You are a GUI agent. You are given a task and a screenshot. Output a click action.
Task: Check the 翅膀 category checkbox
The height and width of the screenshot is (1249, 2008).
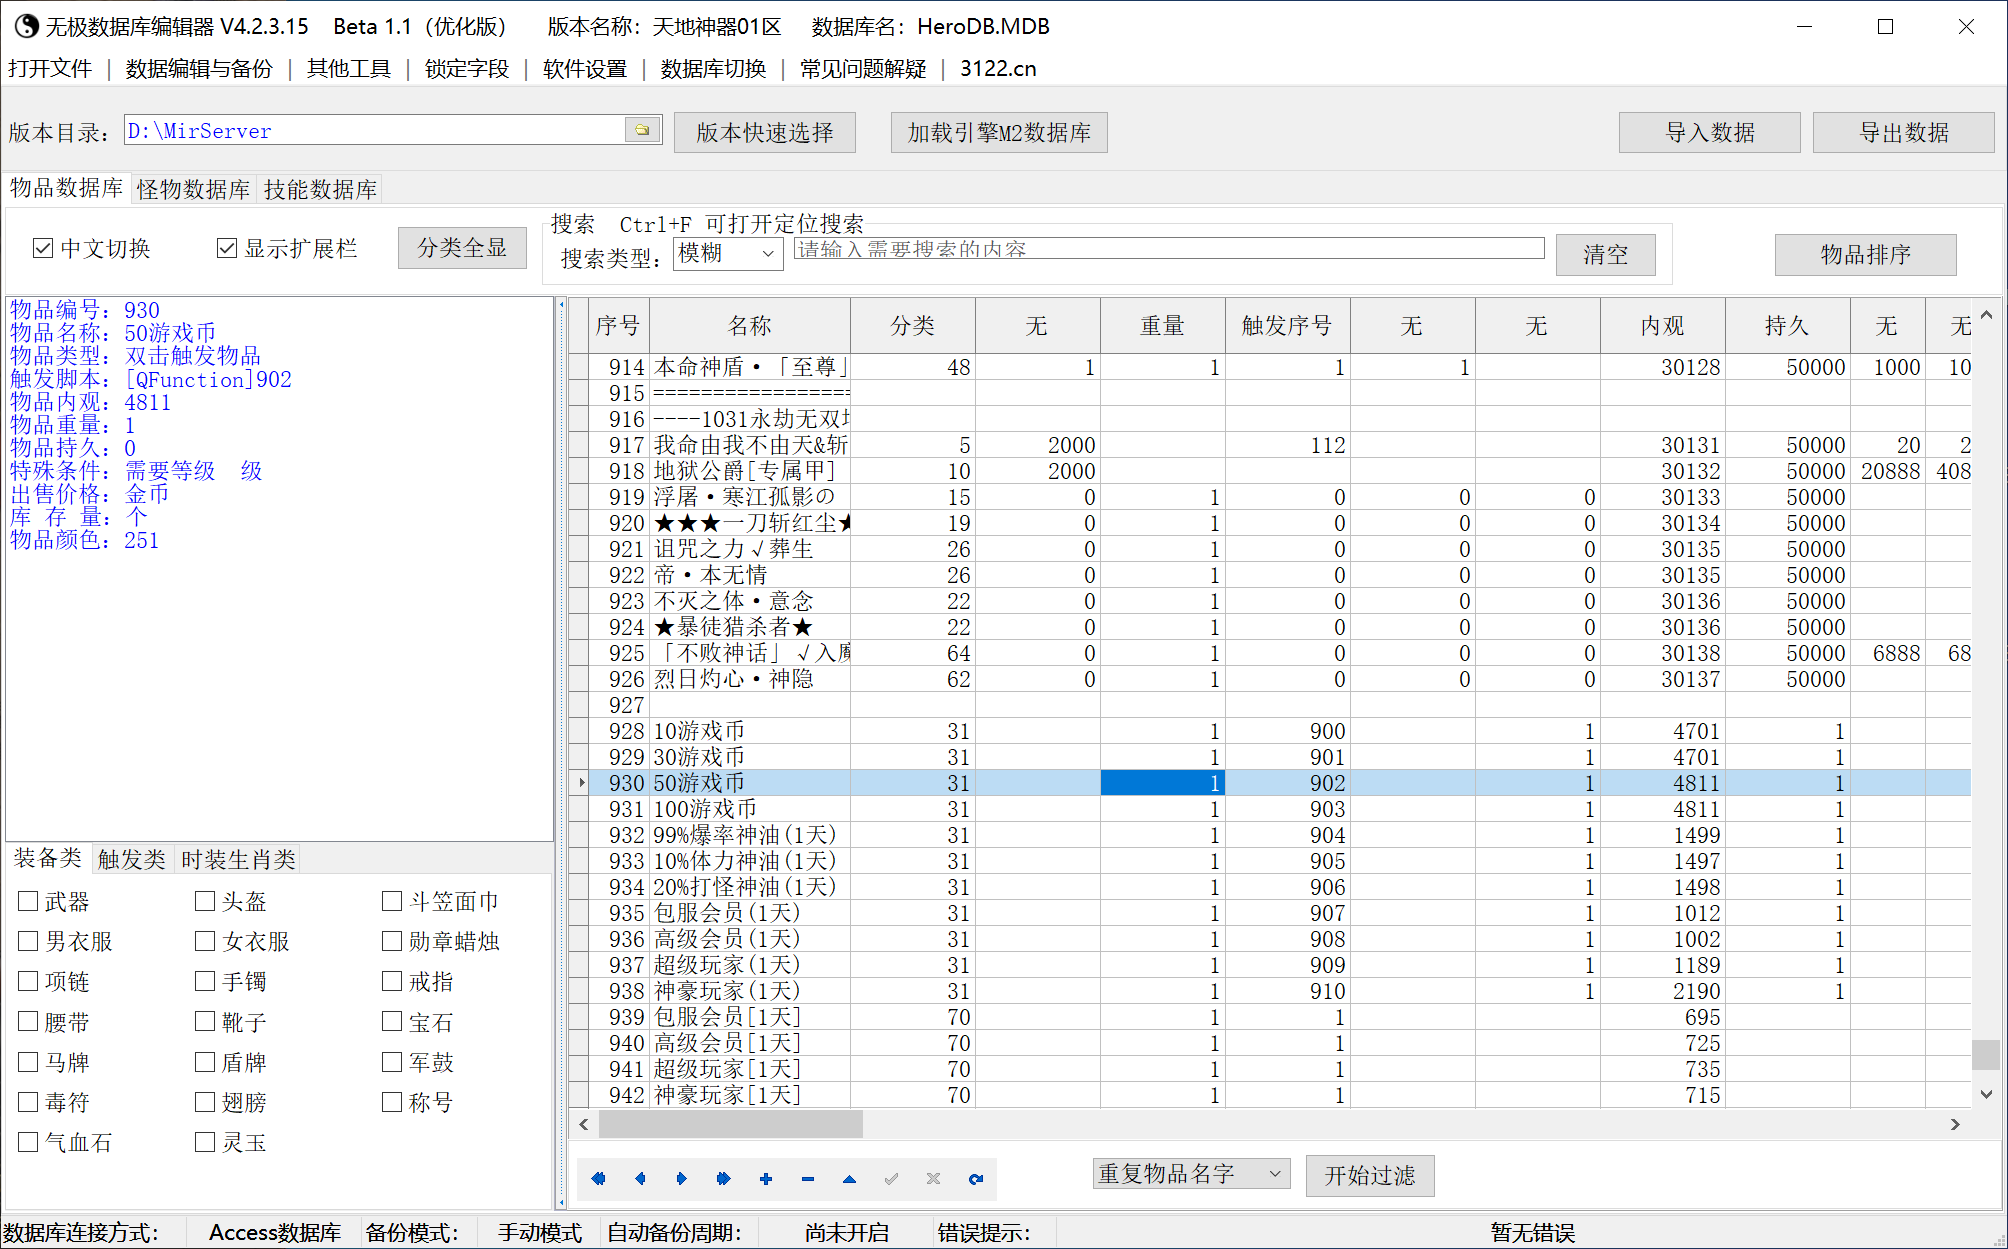[205, 1101]
